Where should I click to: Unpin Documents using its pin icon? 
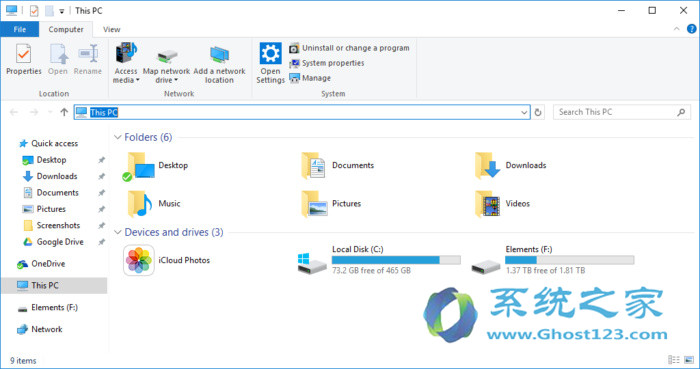(101, 193)
